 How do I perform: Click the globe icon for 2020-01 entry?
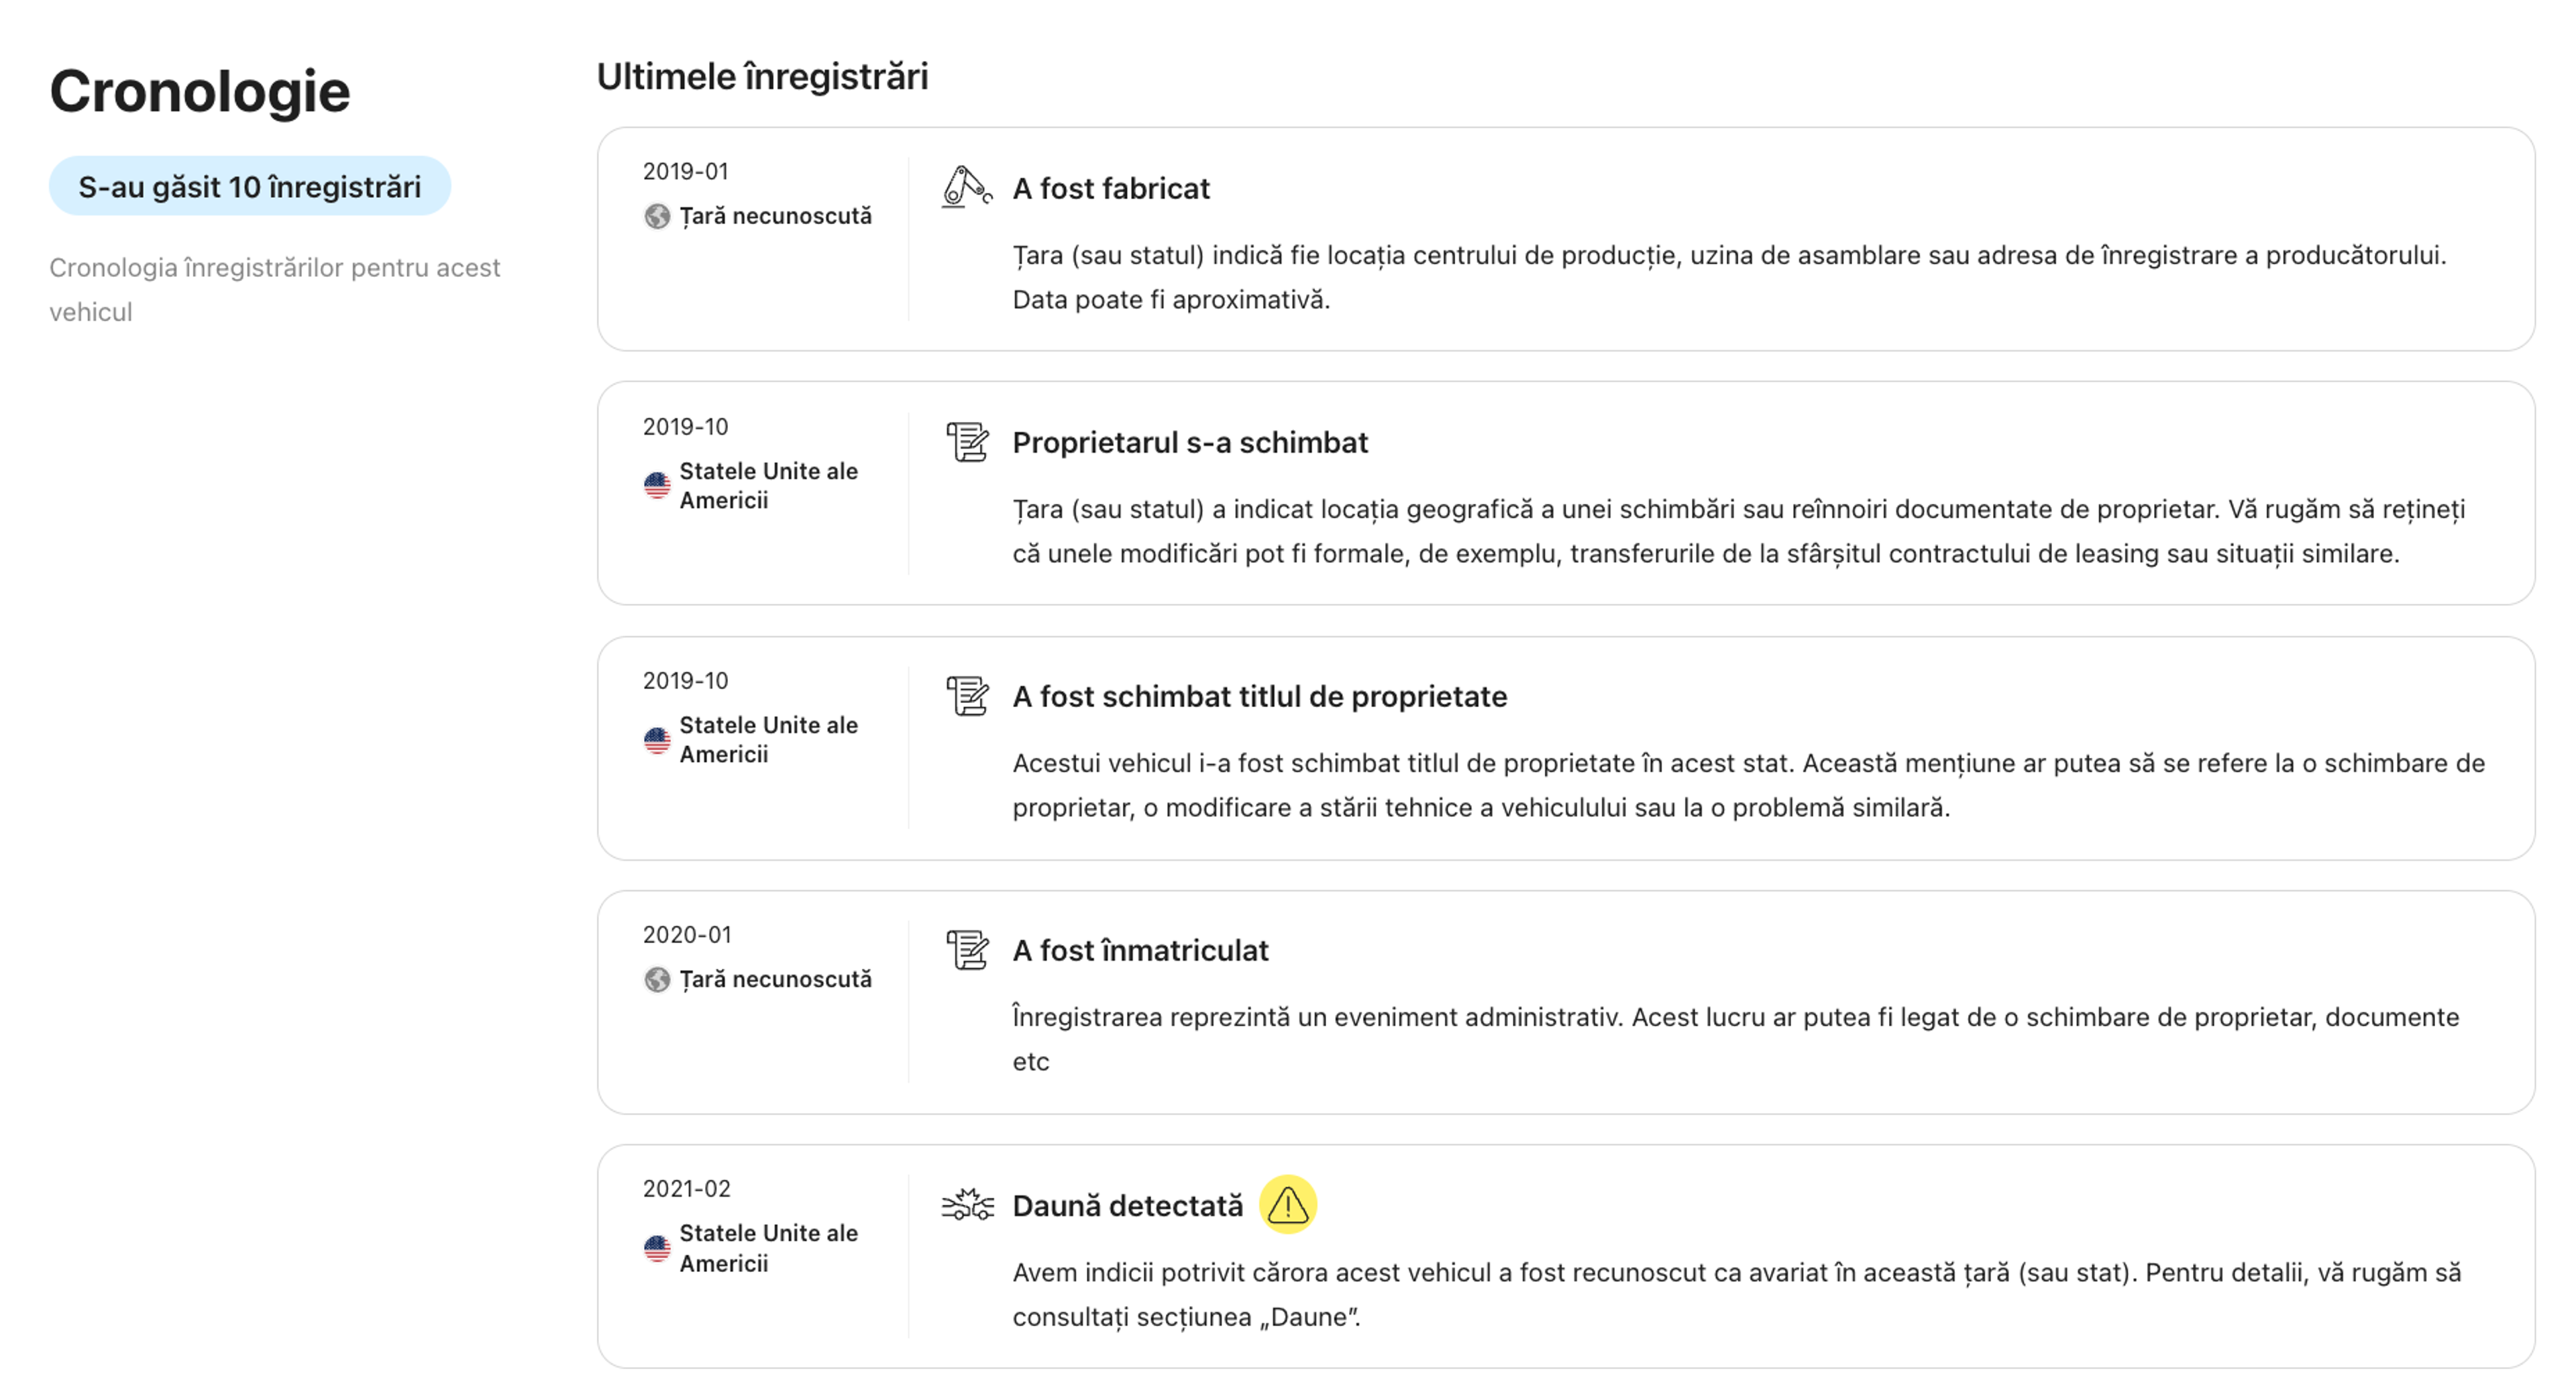(x=657, y=979)
